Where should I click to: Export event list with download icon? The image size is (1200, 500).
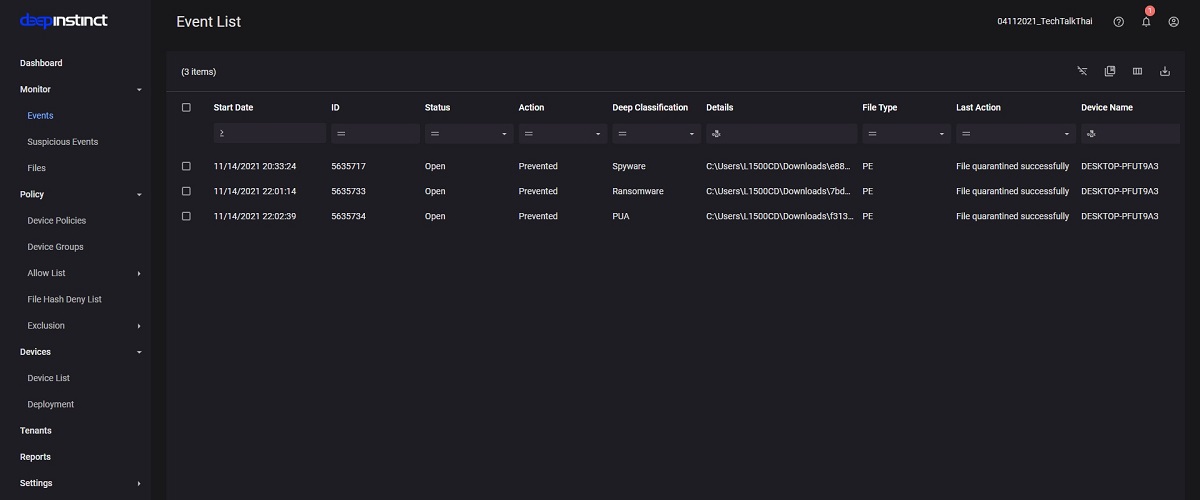coord(1165,71)
